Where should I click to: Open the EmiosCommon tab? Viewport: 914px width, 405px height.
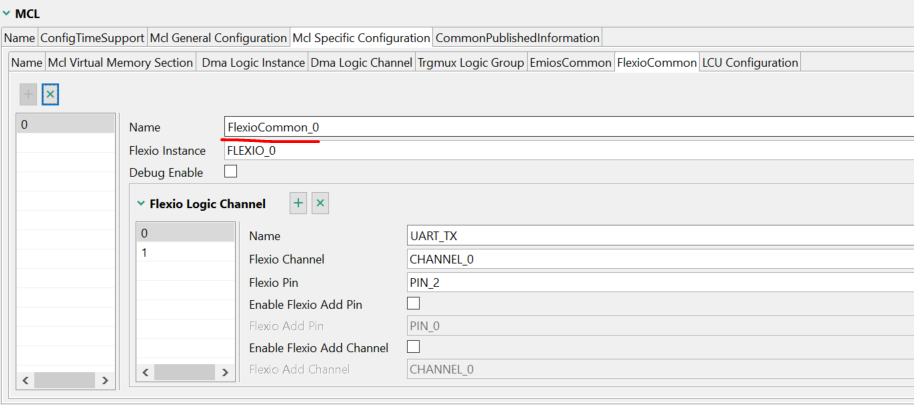point(571,62)
